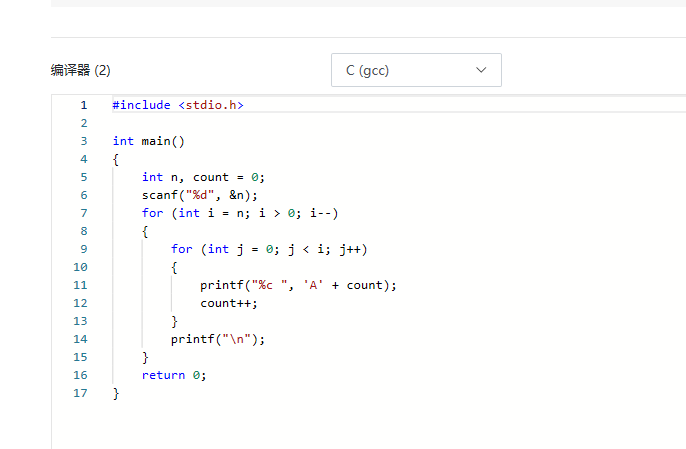Place cursor in #include <stdio.h> line

[x=178, y=105]
